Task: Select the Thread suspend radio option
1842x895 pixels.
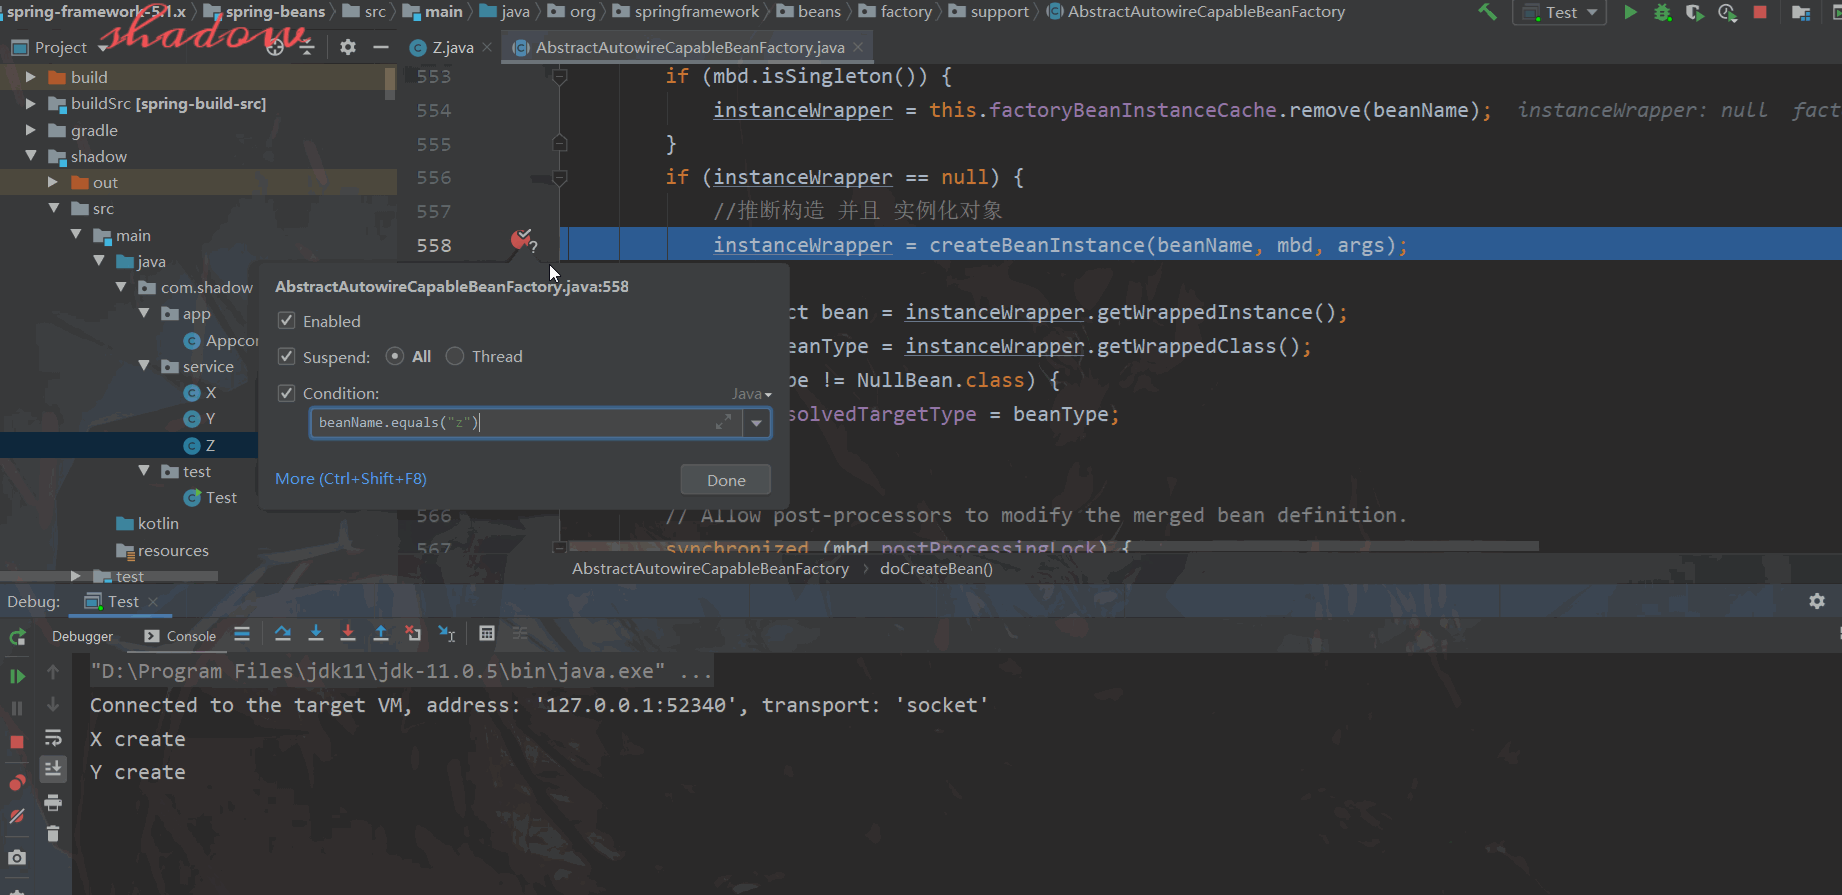Action: (x=455, y=356)
